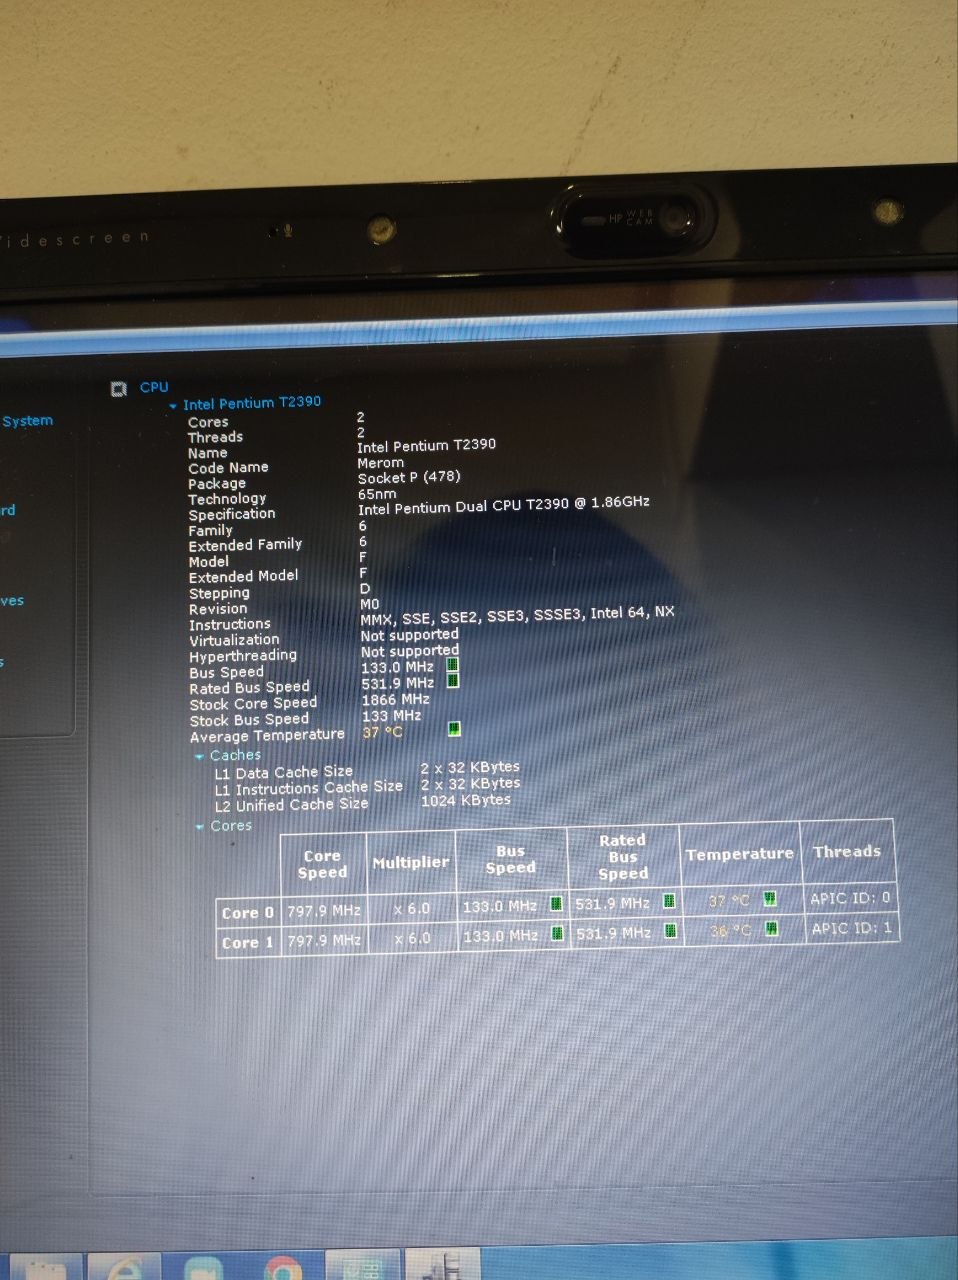Image resolution: width=958 pixels, height=1280 pixels.
Task: Click the Merom code name value
Action: coord(381,463)
